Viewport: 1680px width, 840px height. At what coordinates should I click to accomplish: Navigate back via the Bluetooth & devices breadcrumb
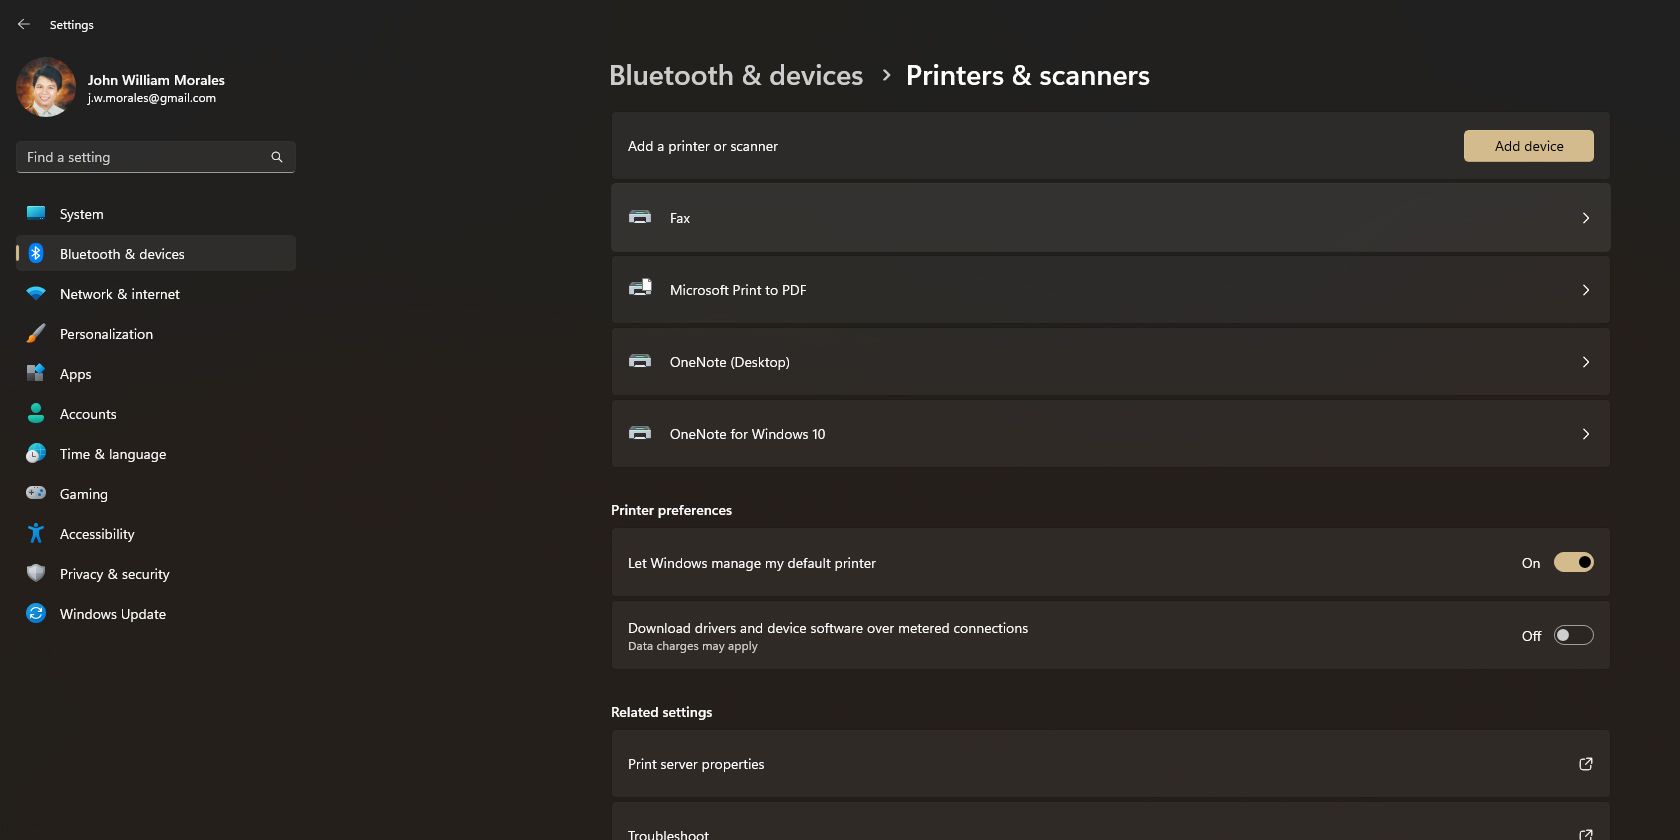tap(736, 75)
